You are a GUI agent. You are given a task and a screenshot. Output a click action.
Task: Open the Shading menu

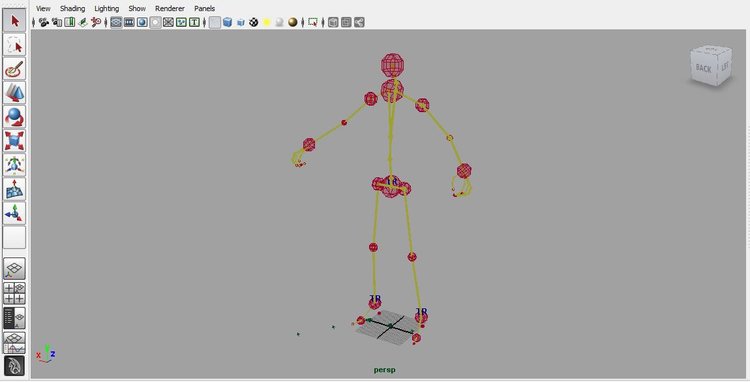pos(72,9)
